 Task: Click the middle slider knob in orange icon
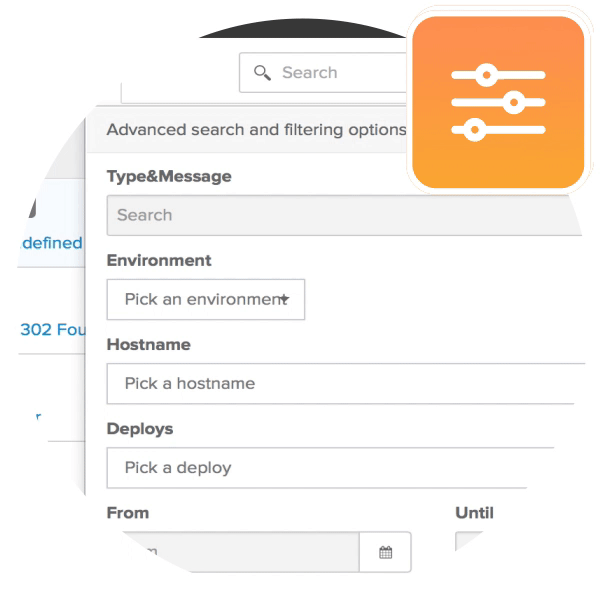(514, 102)
